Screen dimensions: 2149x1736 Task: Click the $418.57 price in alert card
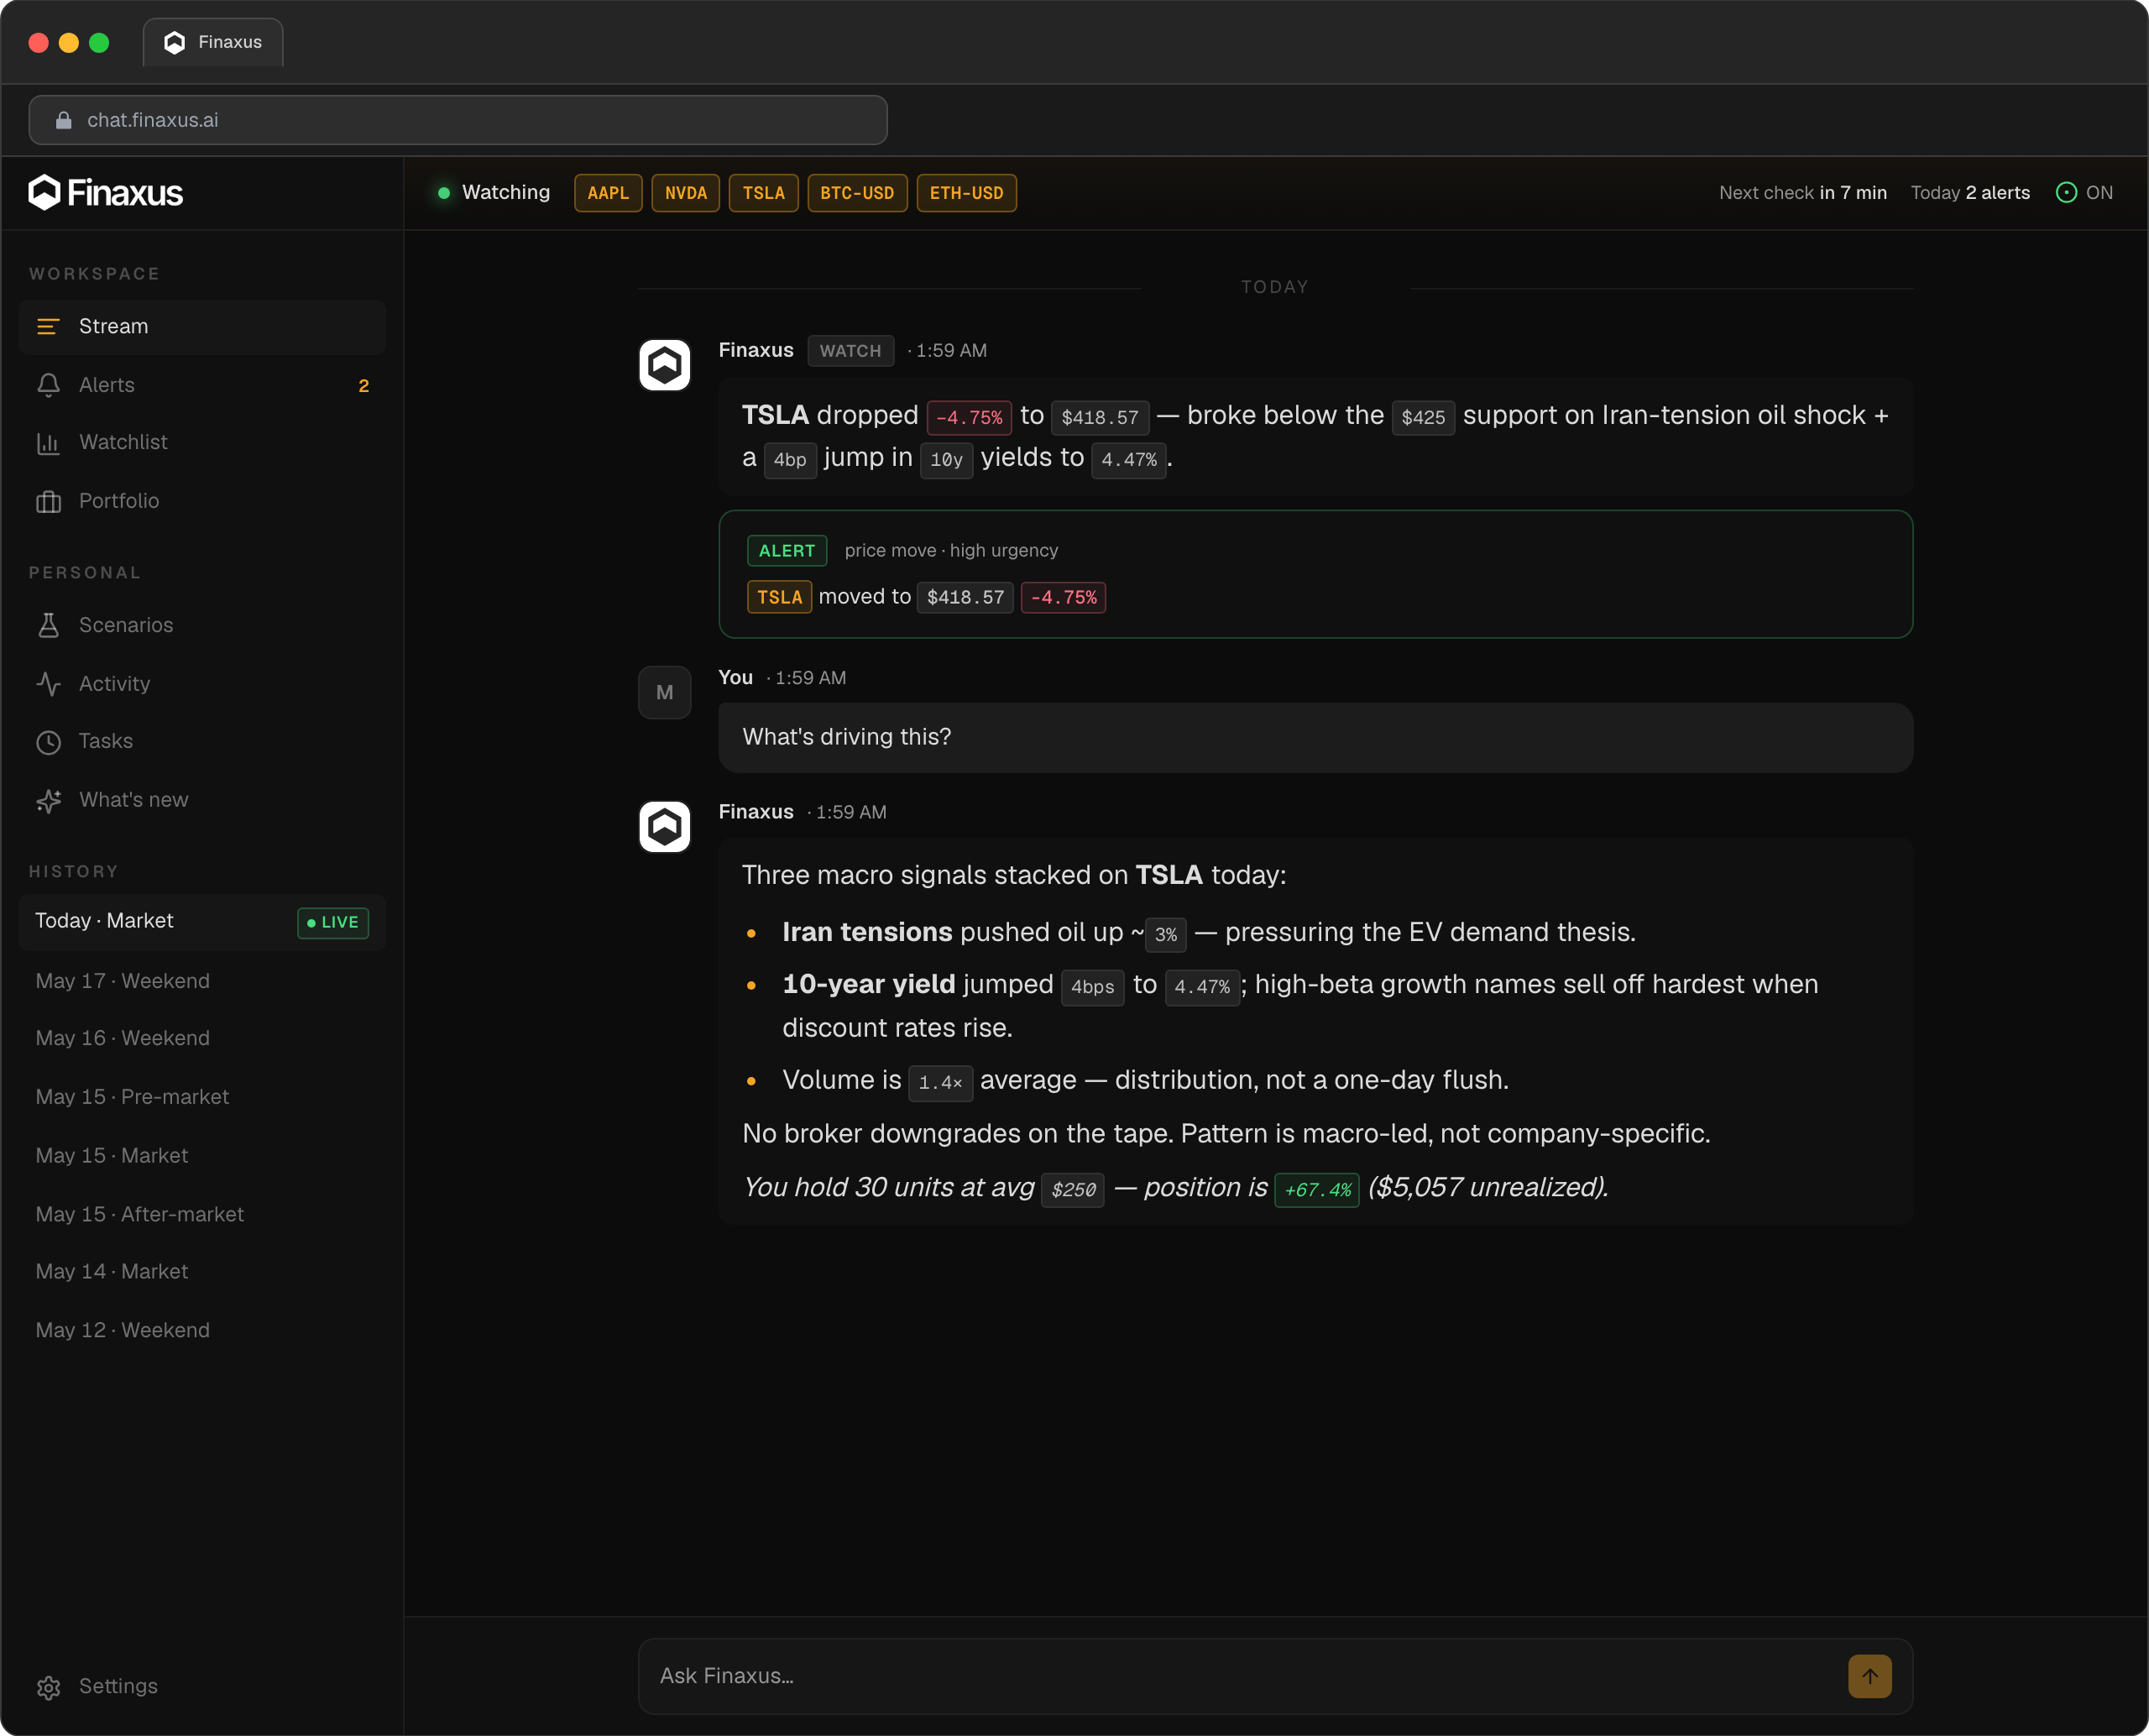tap(965, 597)
